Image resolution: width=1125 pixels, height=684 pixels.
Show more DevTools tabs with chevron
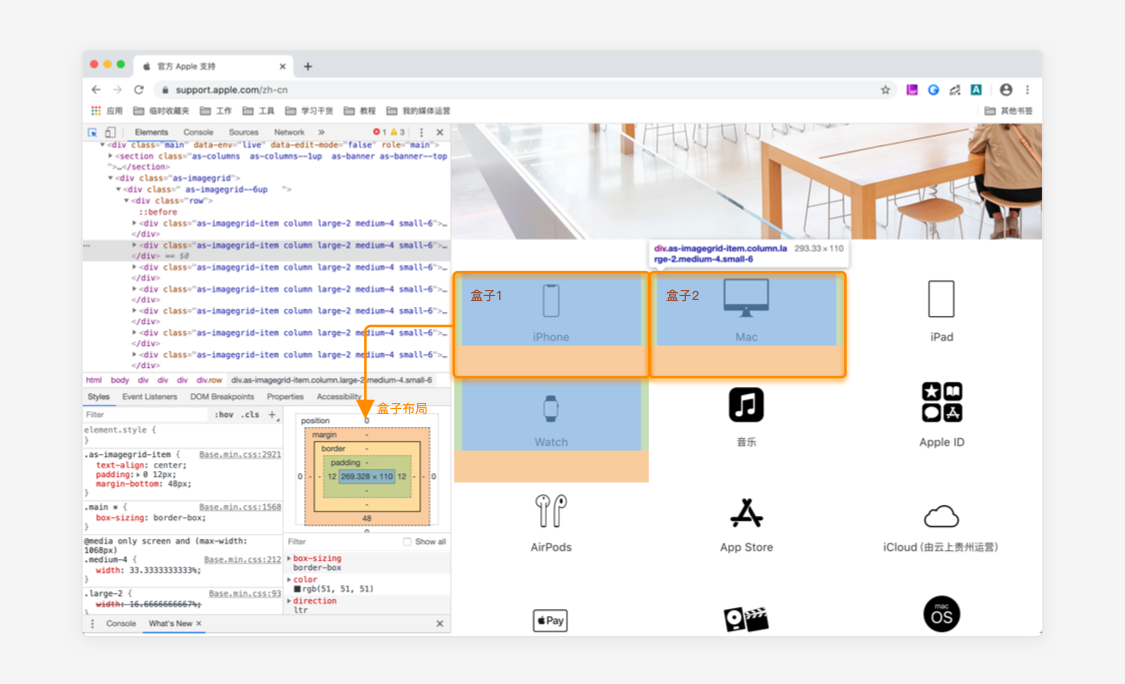pos(321,133)
